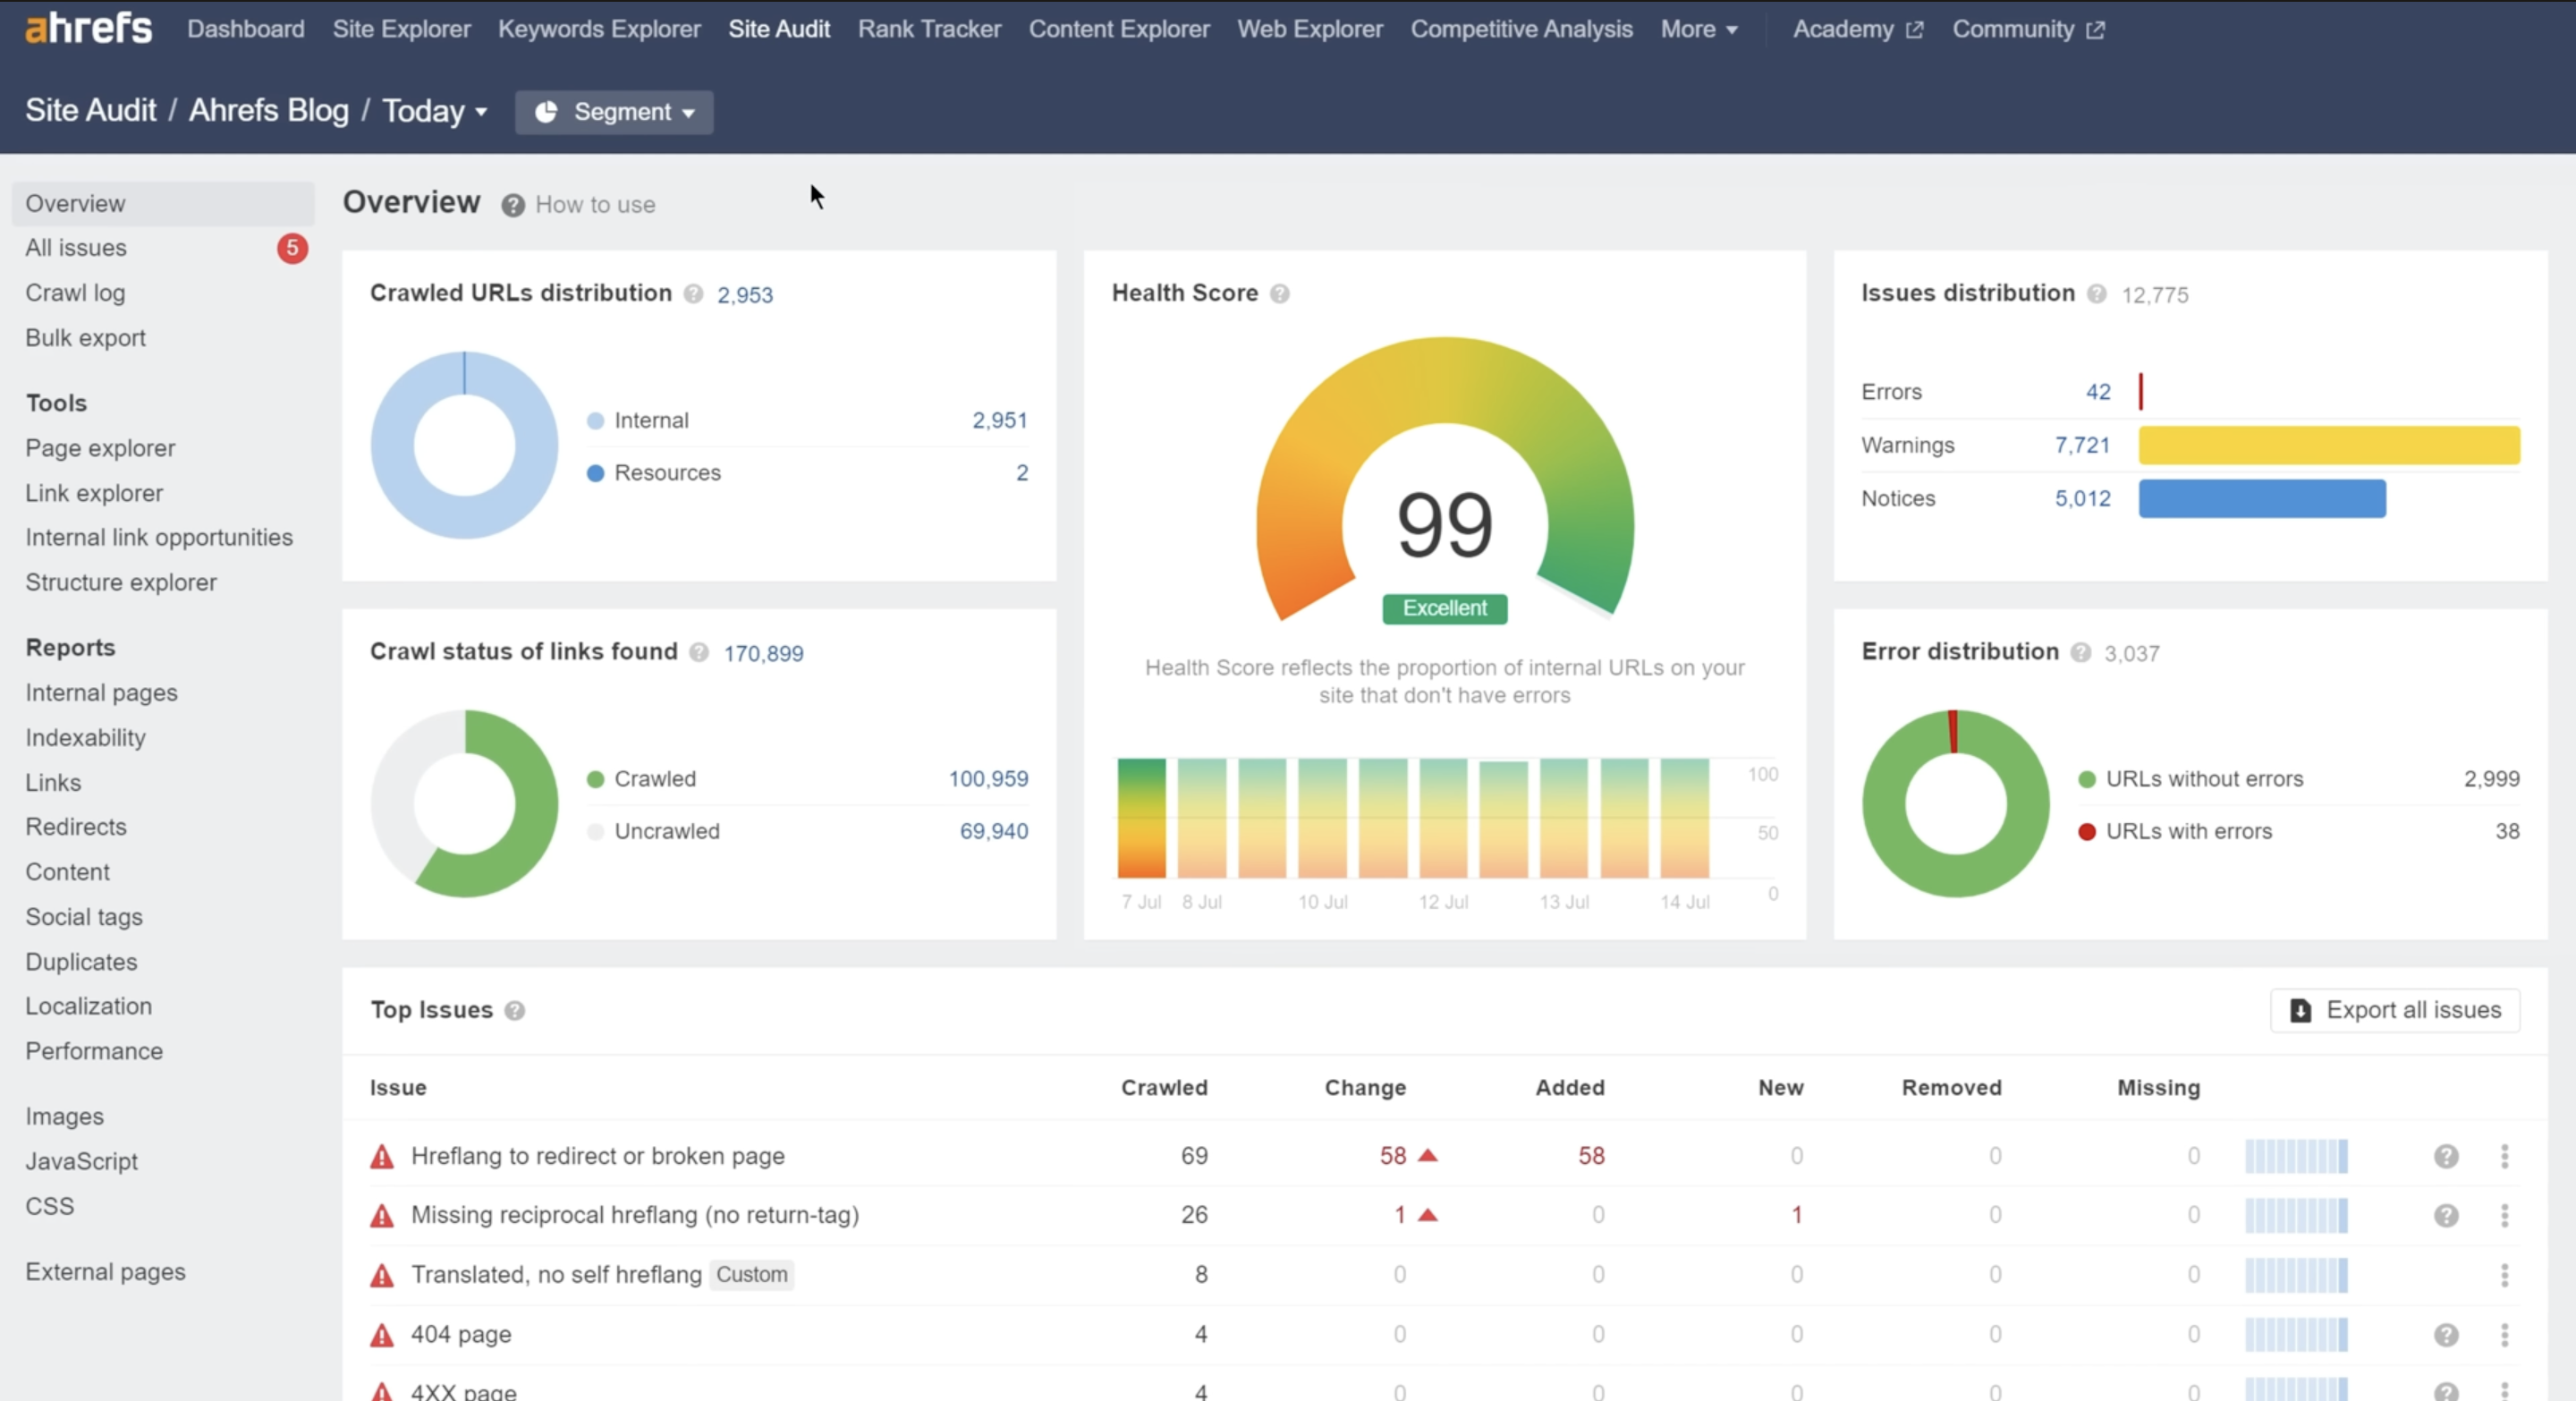2576x1401 pixels.
Task: Open Crawl log in the sidebar
Action: pos(75,293)
